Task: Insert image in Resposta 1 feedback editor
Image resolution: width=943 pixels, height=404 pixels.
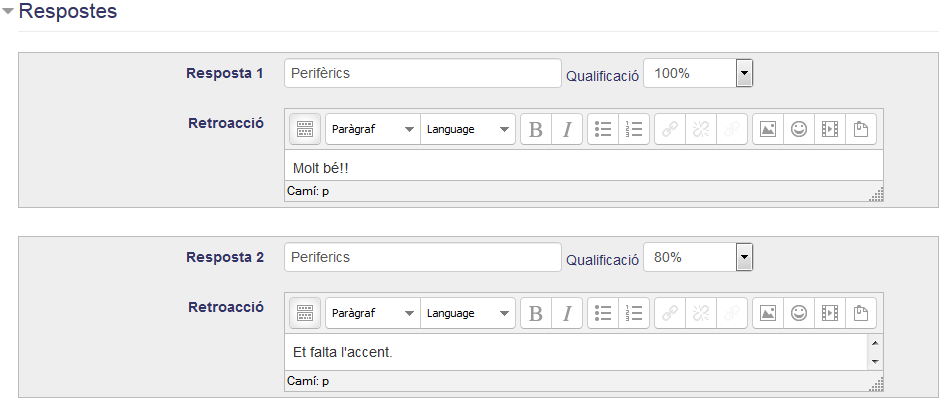Action: coord(768,129)
